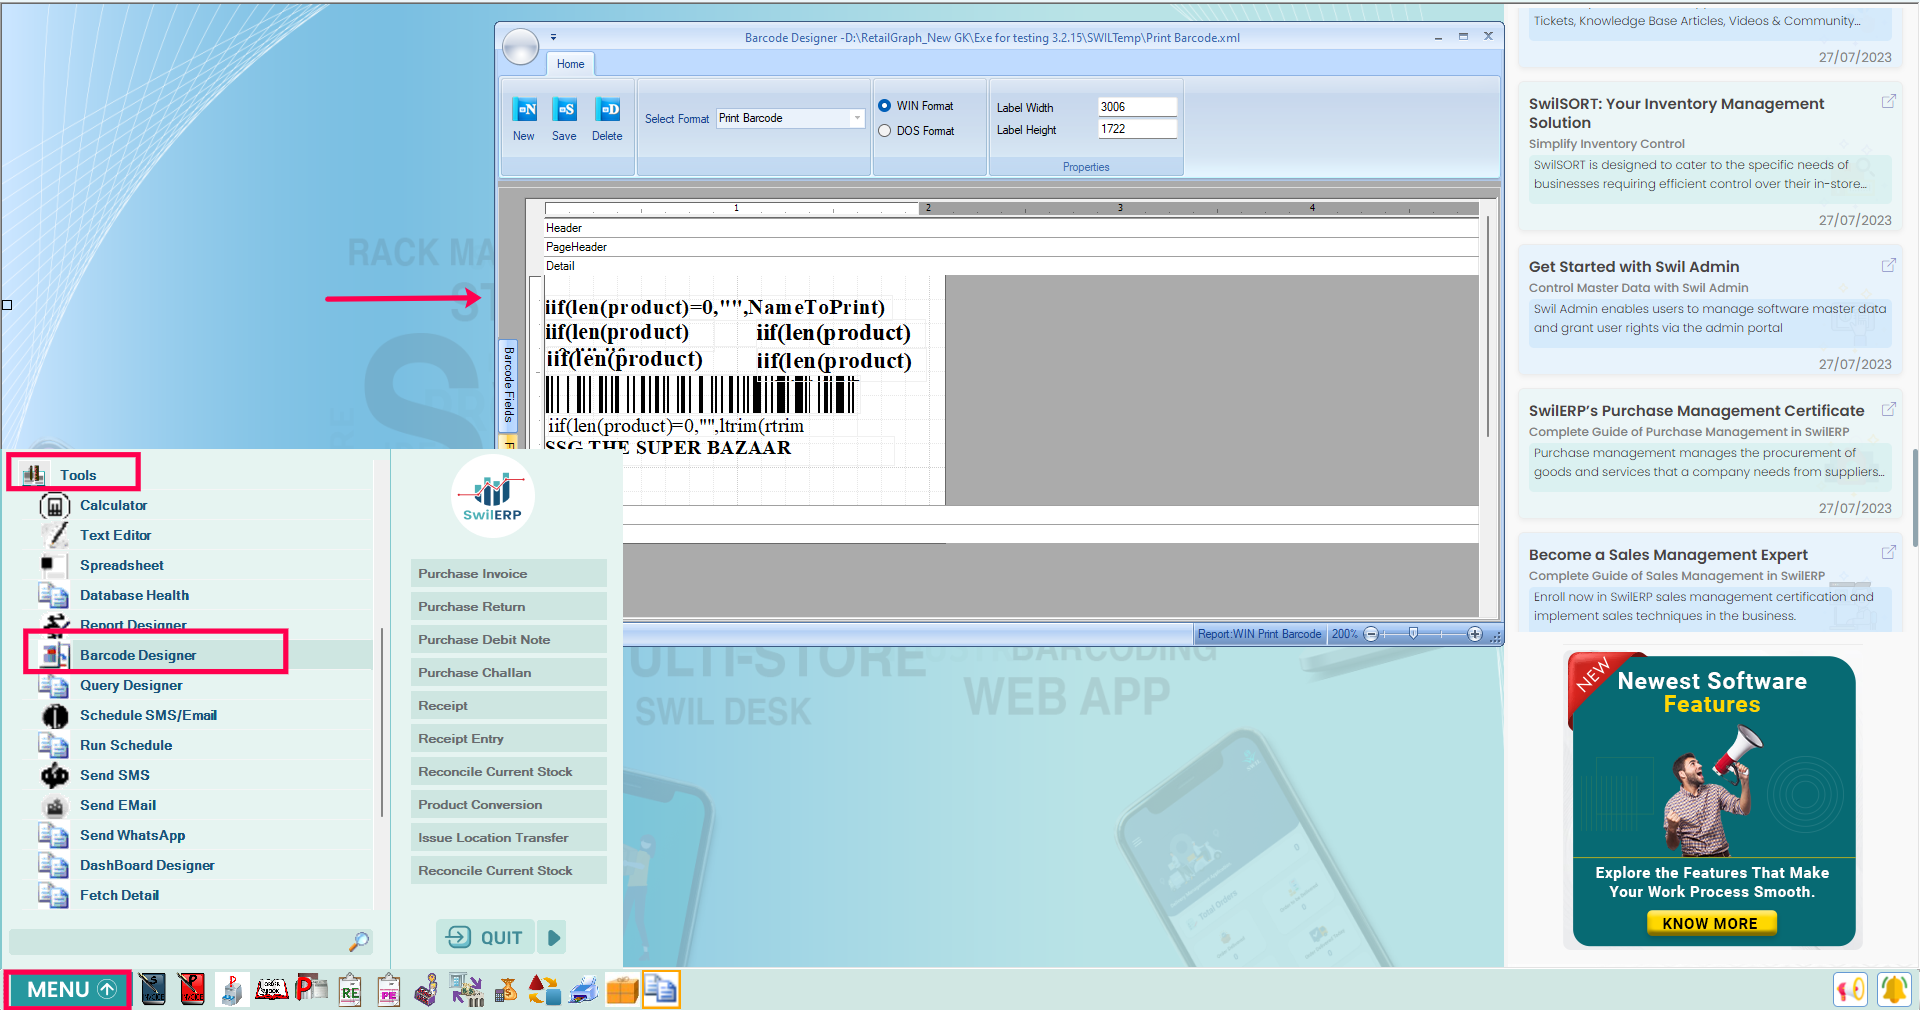Click the Send EMail icon
The image size is (1920, 1010).
pos(56,806)
